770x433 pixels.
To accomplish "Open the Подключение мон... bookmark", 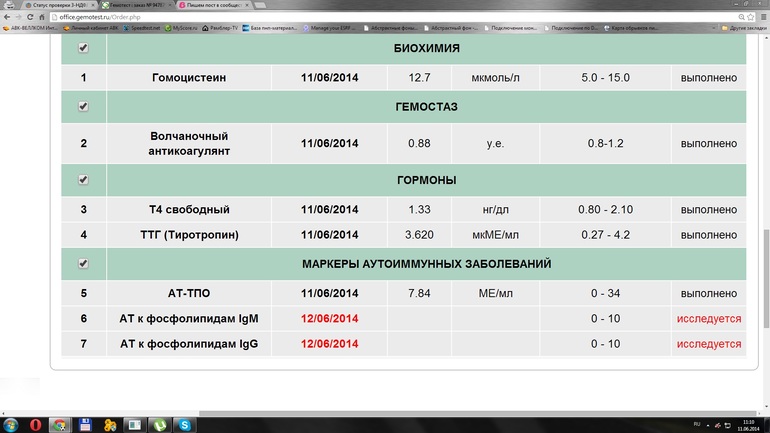I will [x=511, y=28].
